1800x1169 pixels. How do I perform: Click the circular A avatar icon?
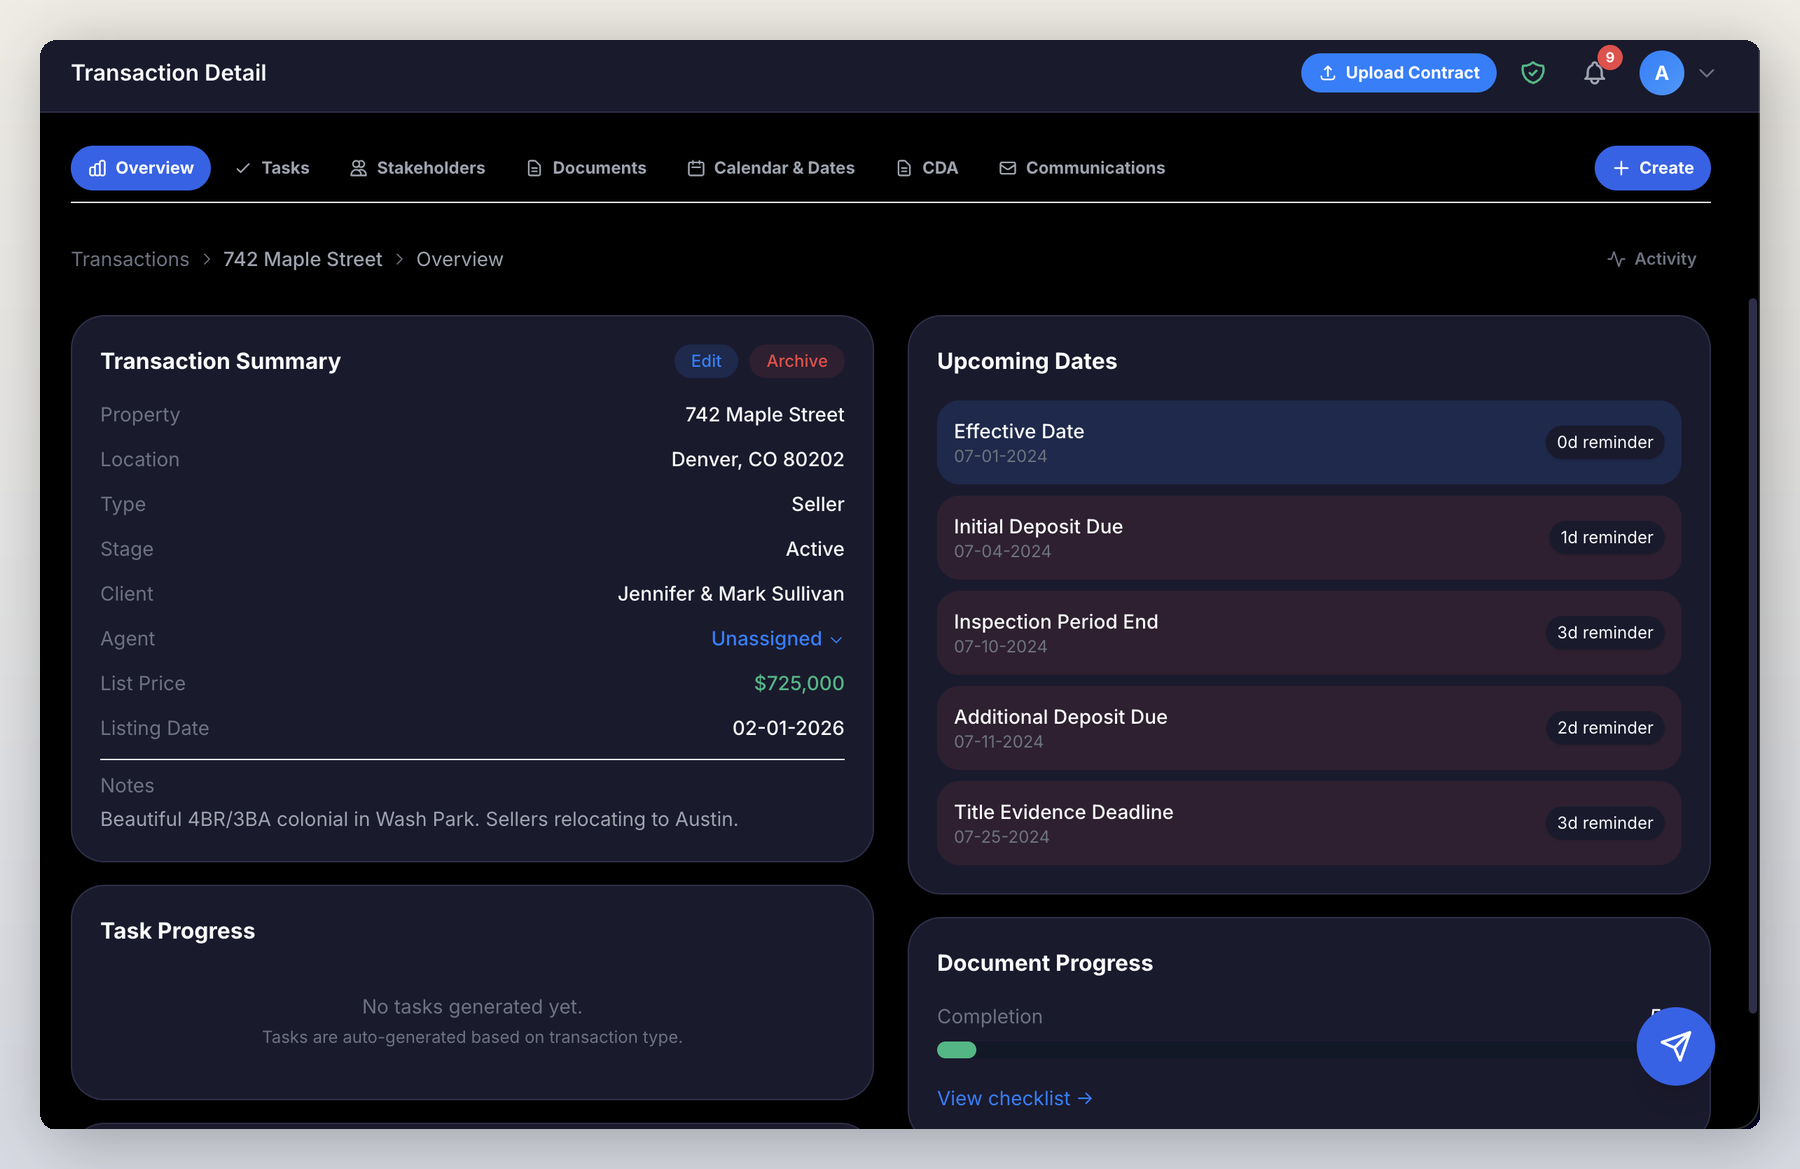click(1661, 72)
